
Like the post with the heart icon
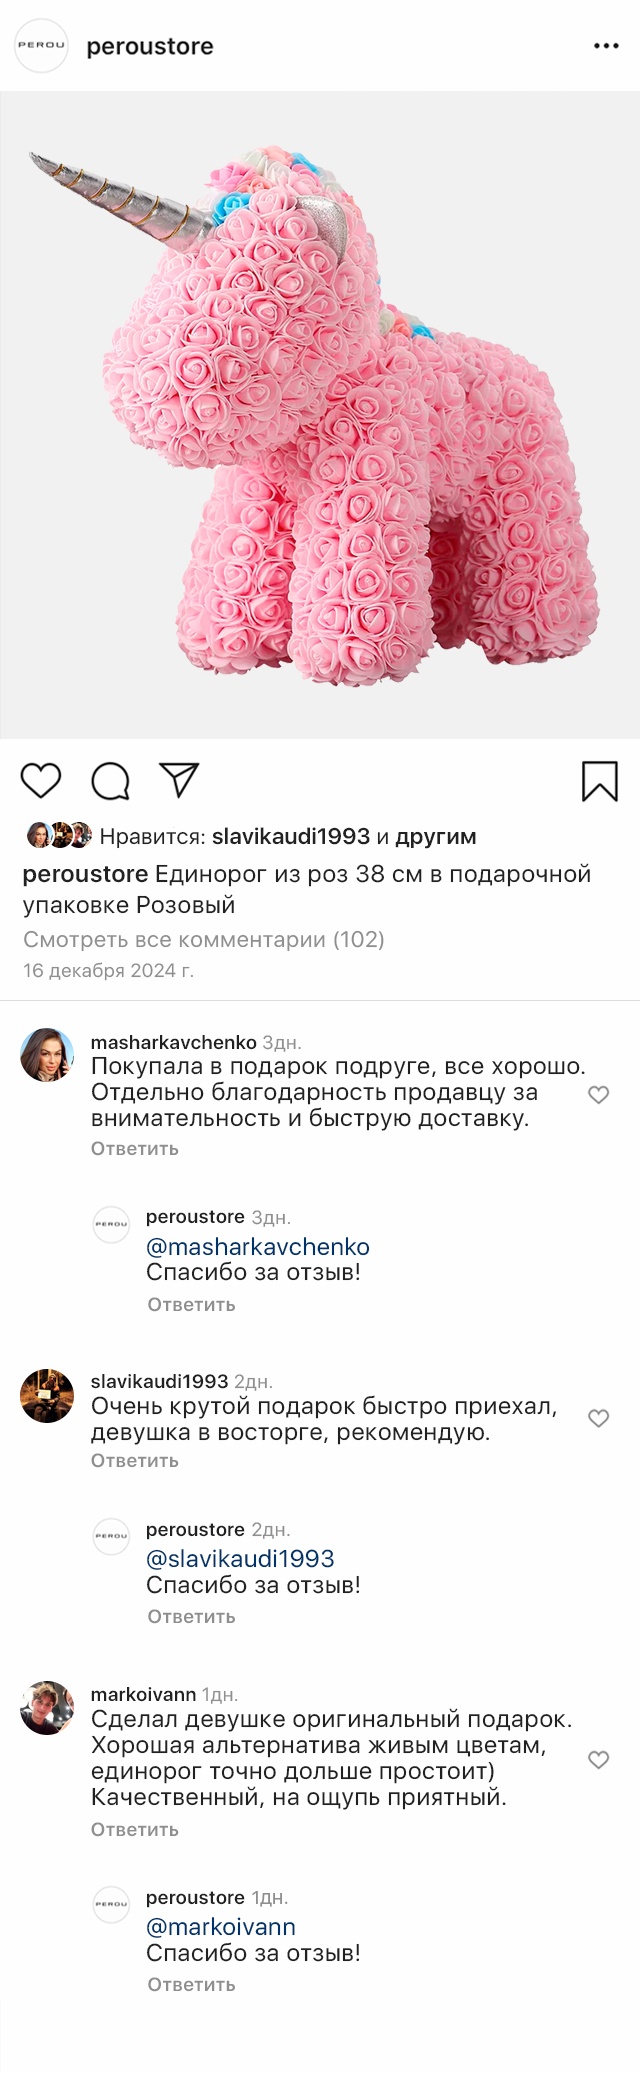41,780
